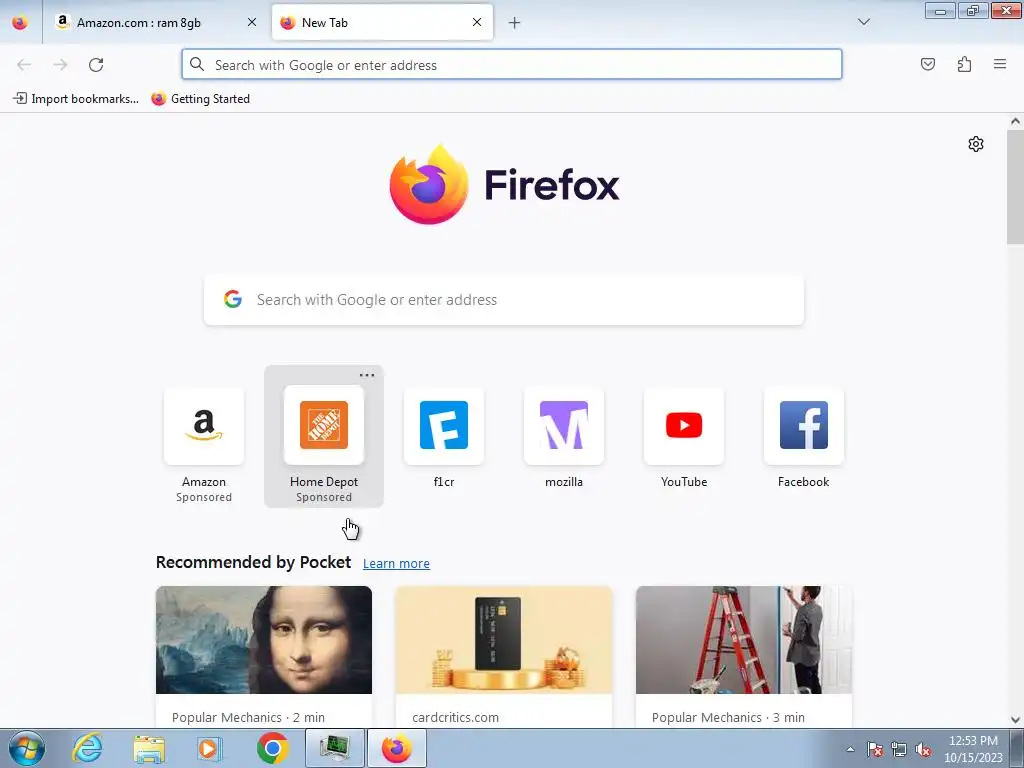Open the Windows Start menu
Image resolution: width=1024 pixels, height=768 pixels.
click(27, 748)
